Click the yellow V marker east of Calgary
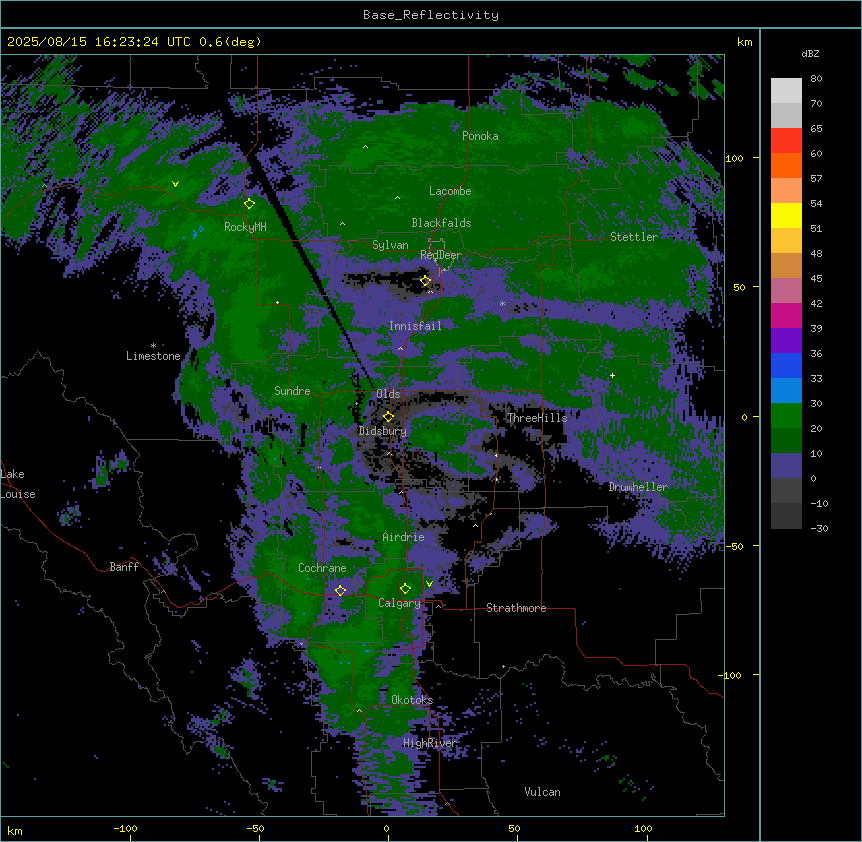The height and width of the screenshot is (842, 862). (429, 584)
